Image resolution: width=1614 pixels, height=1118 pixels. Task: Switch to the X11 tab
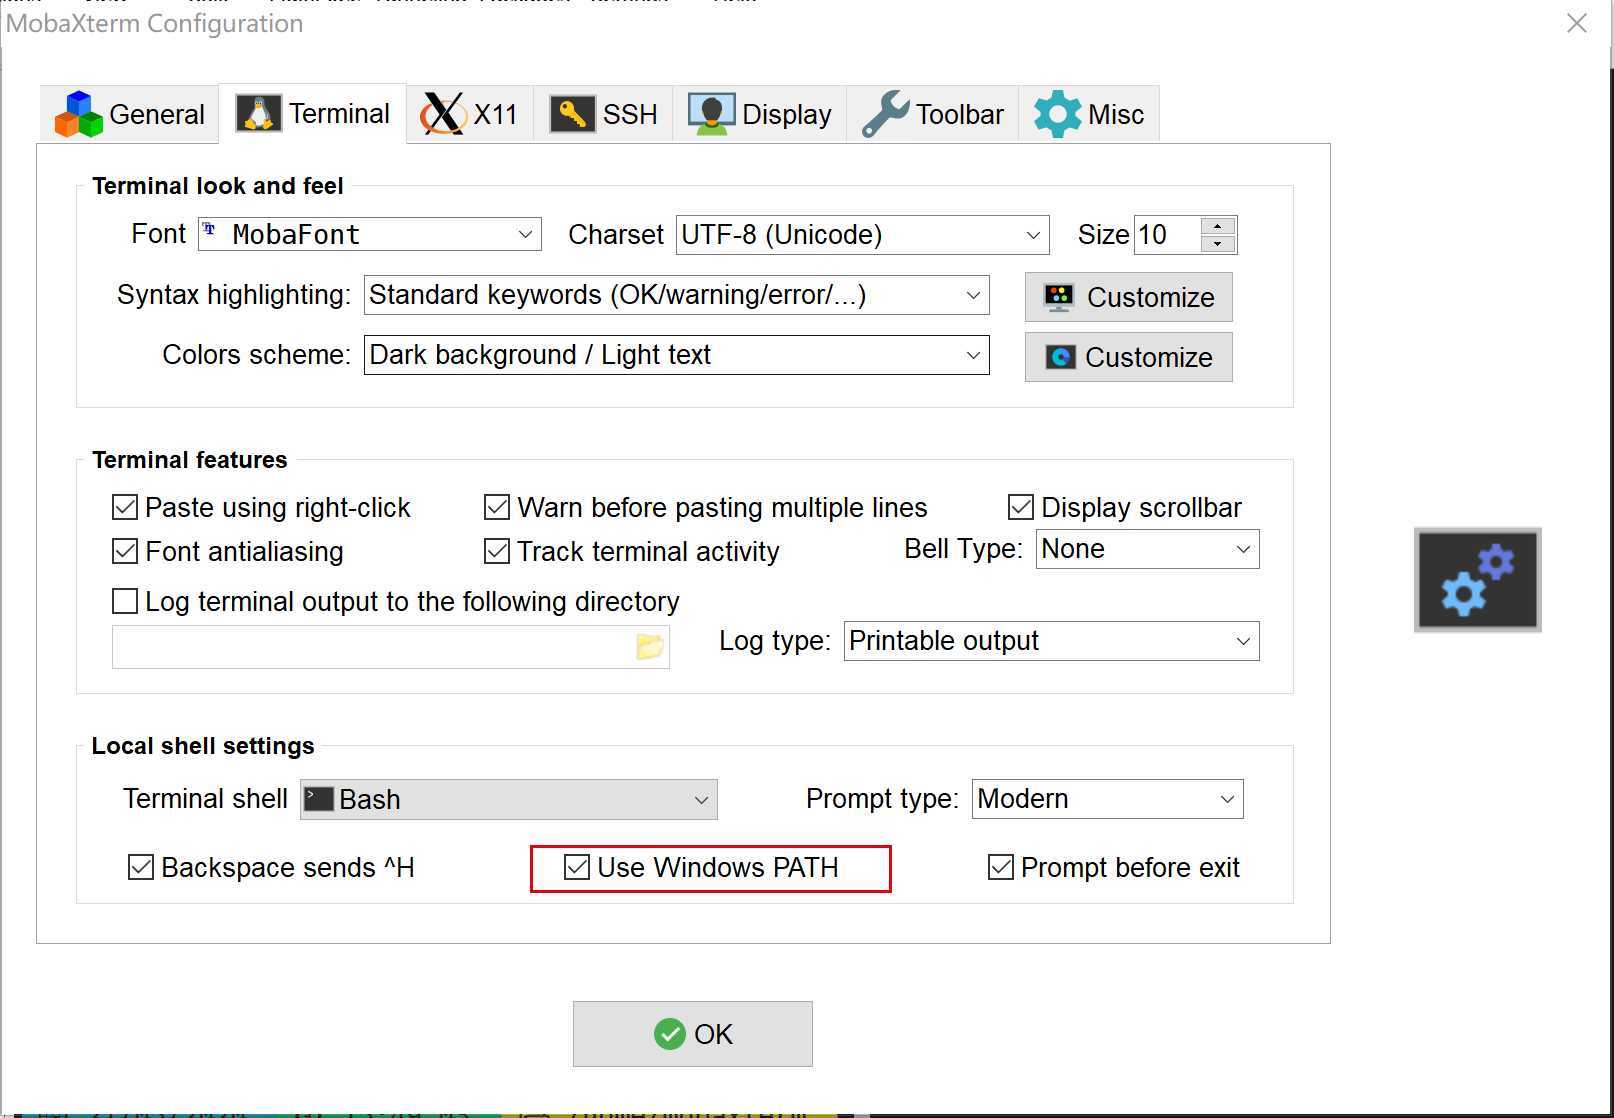pos(470,115)
